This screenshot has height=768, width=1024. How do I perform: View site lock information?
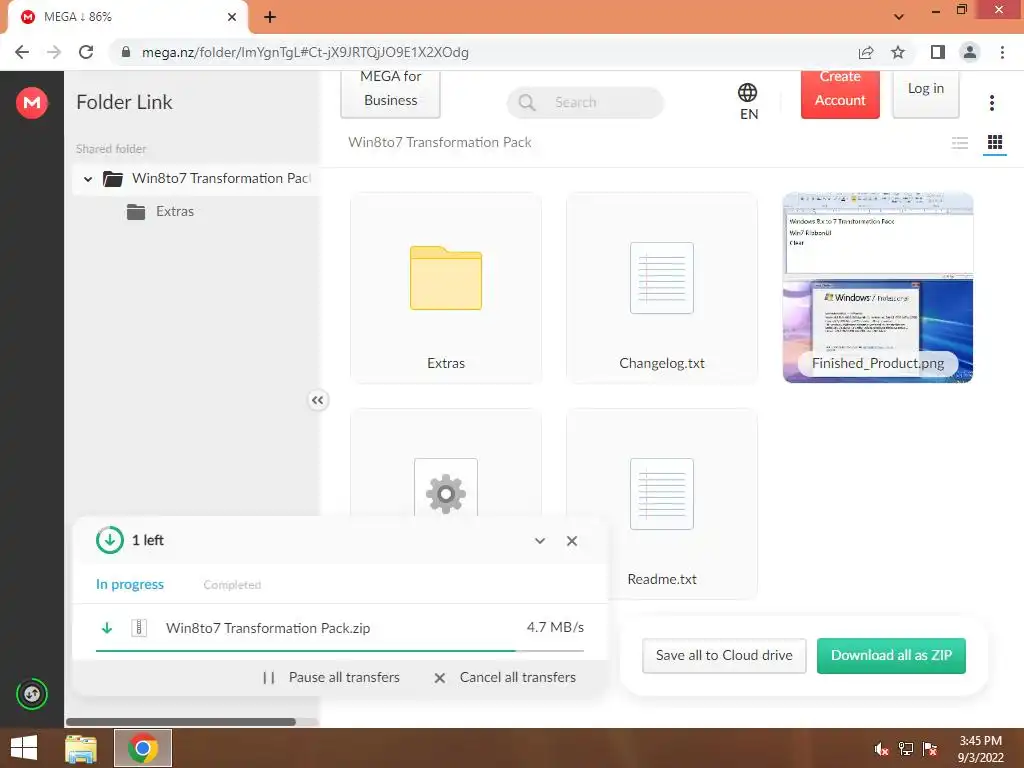click(x=126, y=52)
